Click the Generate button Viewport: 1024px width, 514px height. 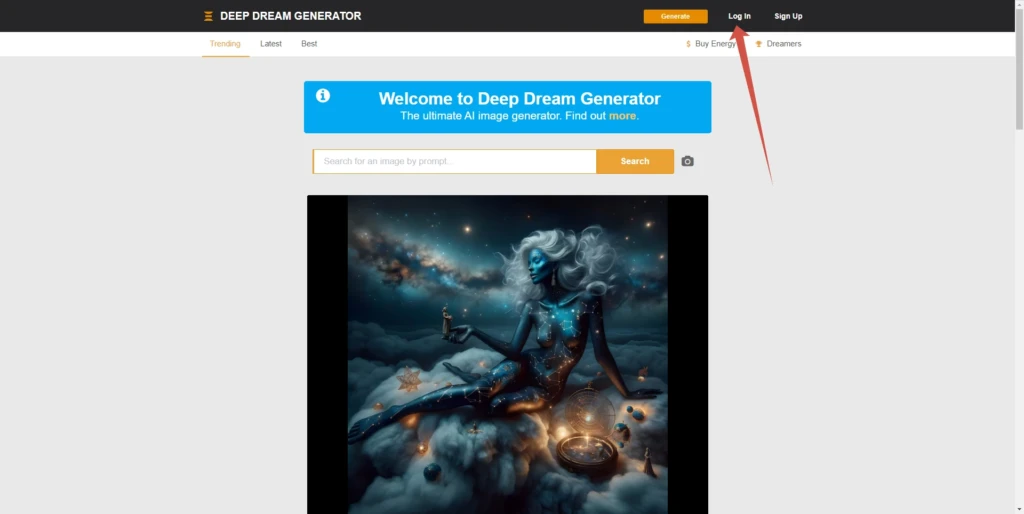point(675,16)
